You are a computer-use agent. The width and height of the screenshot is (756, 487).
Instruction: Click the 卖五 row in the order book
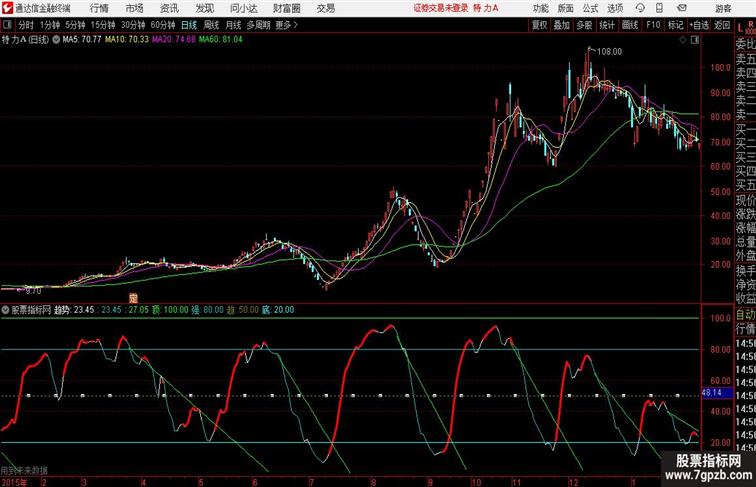745,59
